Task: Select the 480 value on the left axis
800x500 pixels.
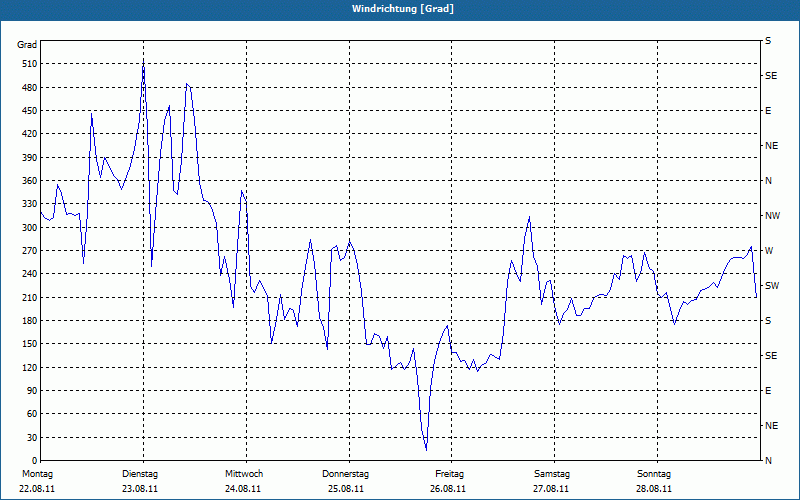Action: point(30,88)
